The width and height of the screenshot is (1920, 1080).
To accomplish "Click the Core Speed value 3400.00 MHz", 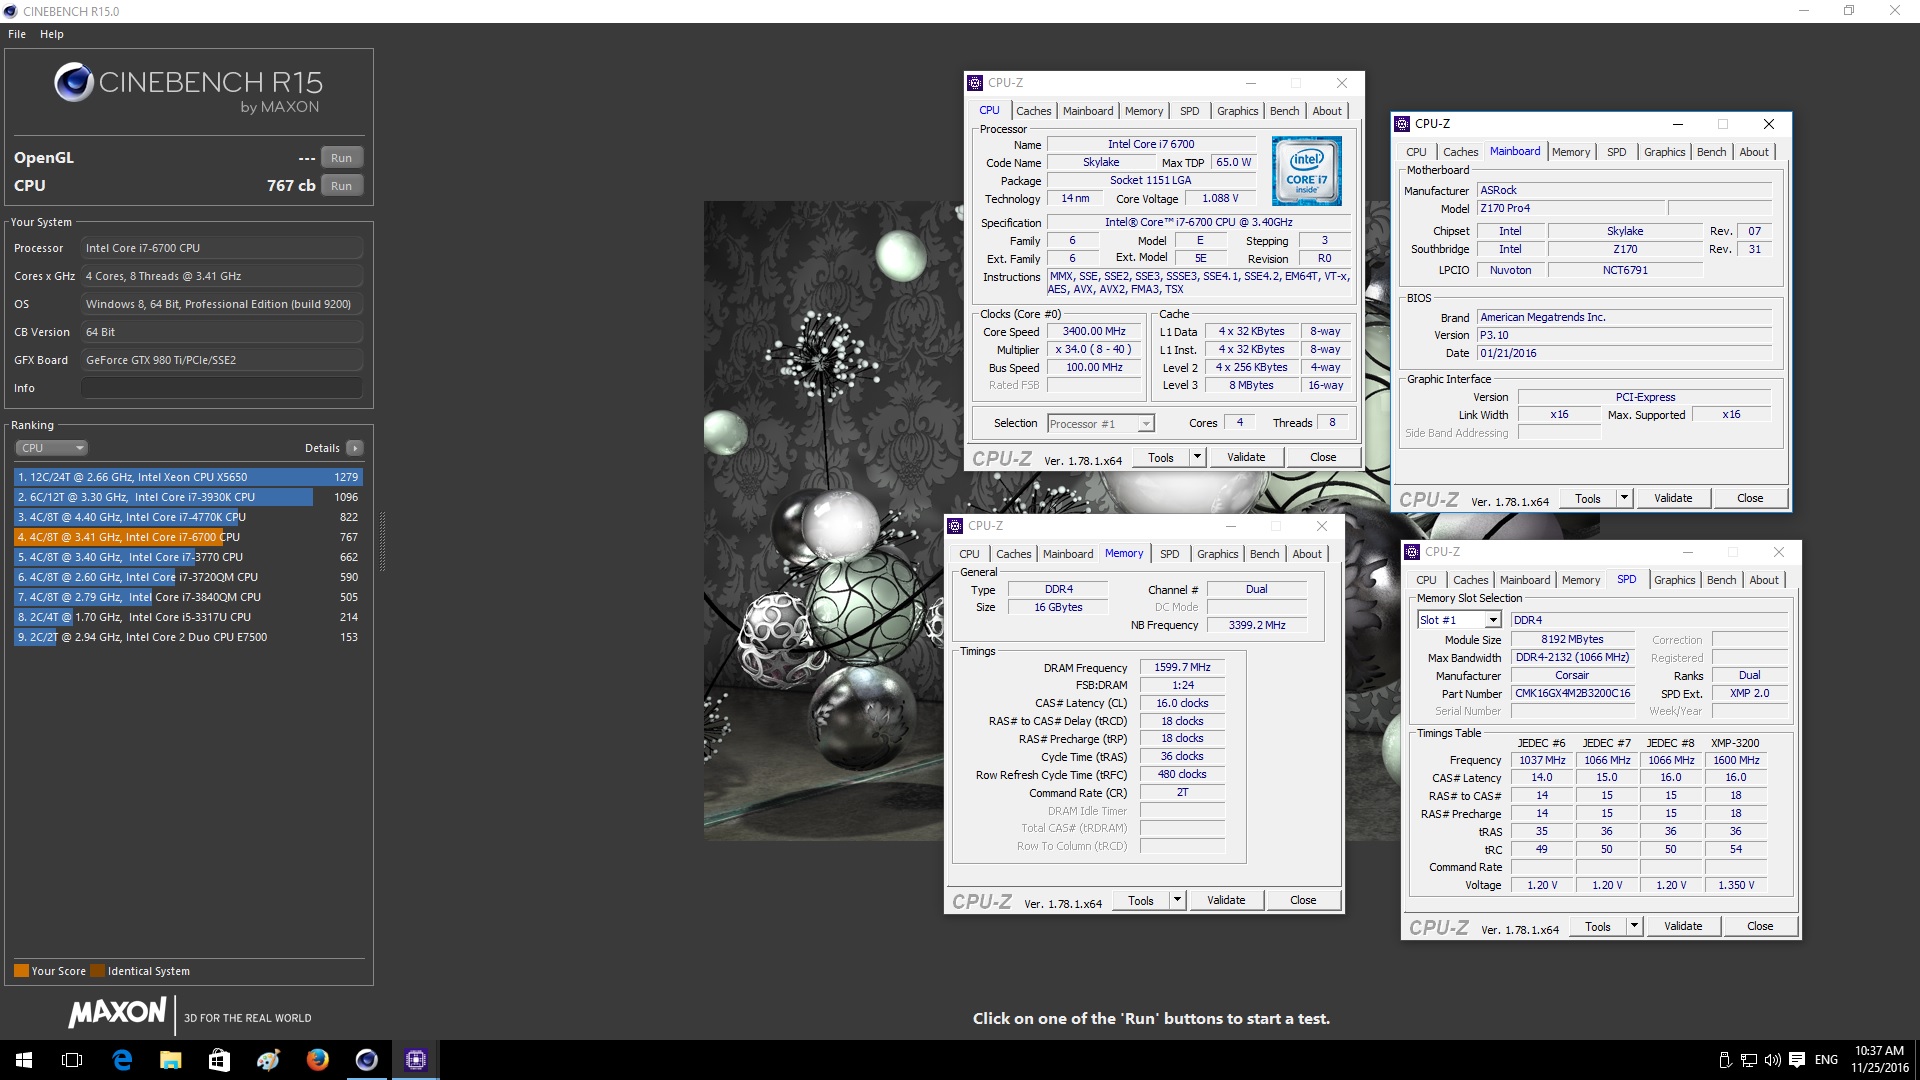I will (1094, 331).
